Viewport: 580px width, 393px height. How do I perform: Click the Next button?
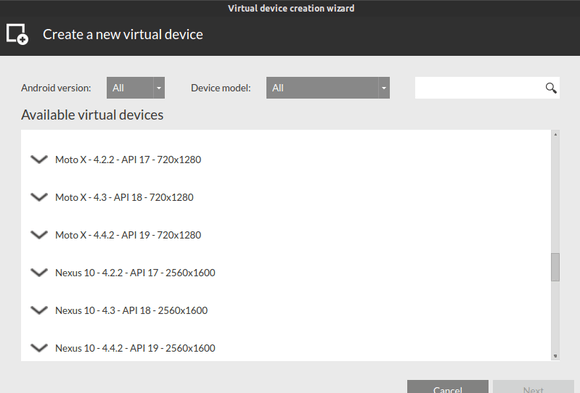(533, 387)
